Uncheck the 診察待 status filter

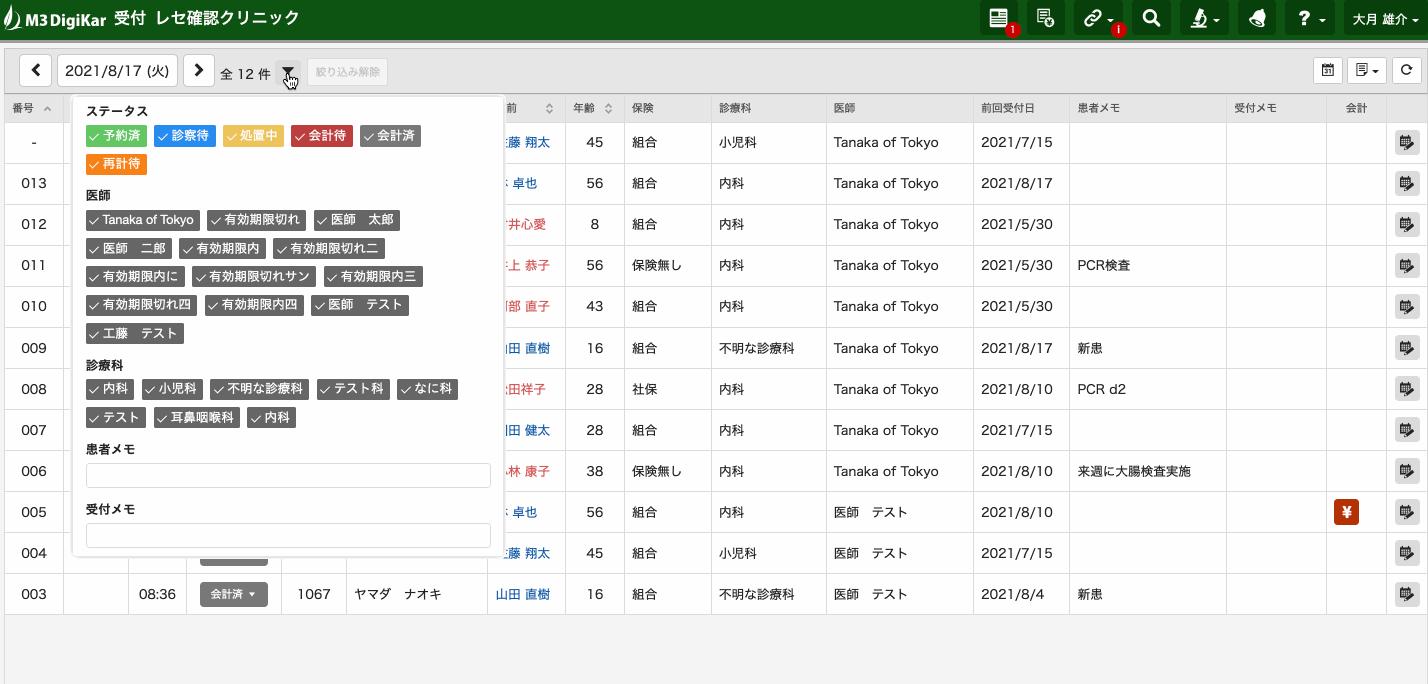click(185, 136)
